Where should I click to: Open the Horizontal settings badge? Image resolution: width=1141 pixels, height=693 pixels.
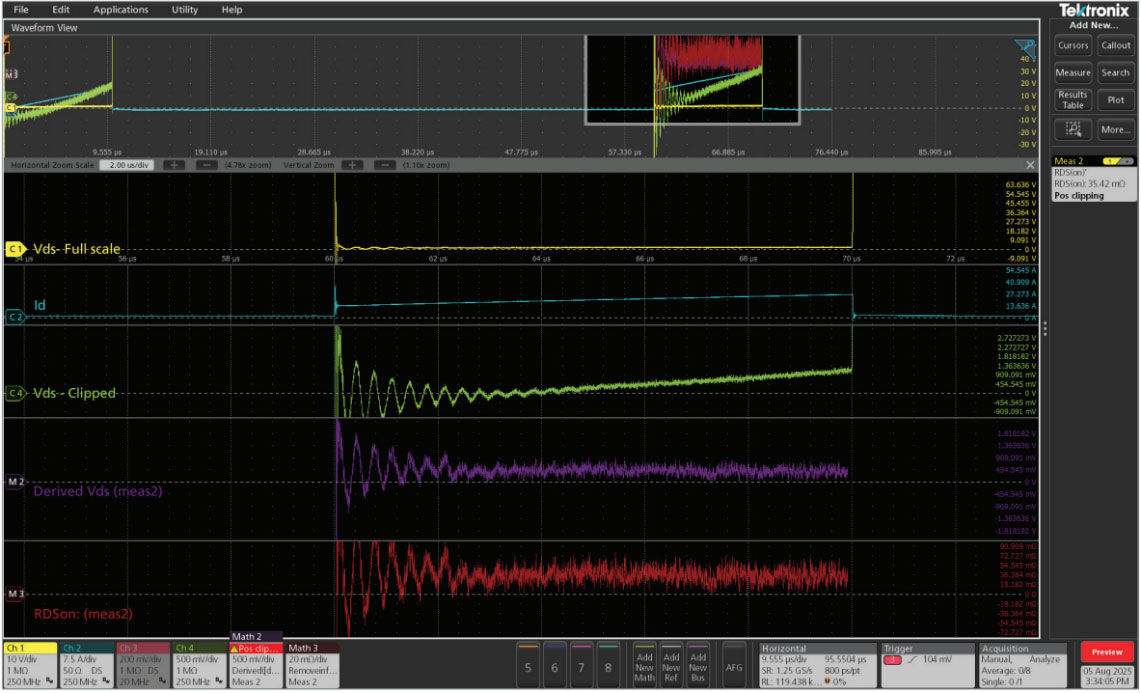(817, 665)
